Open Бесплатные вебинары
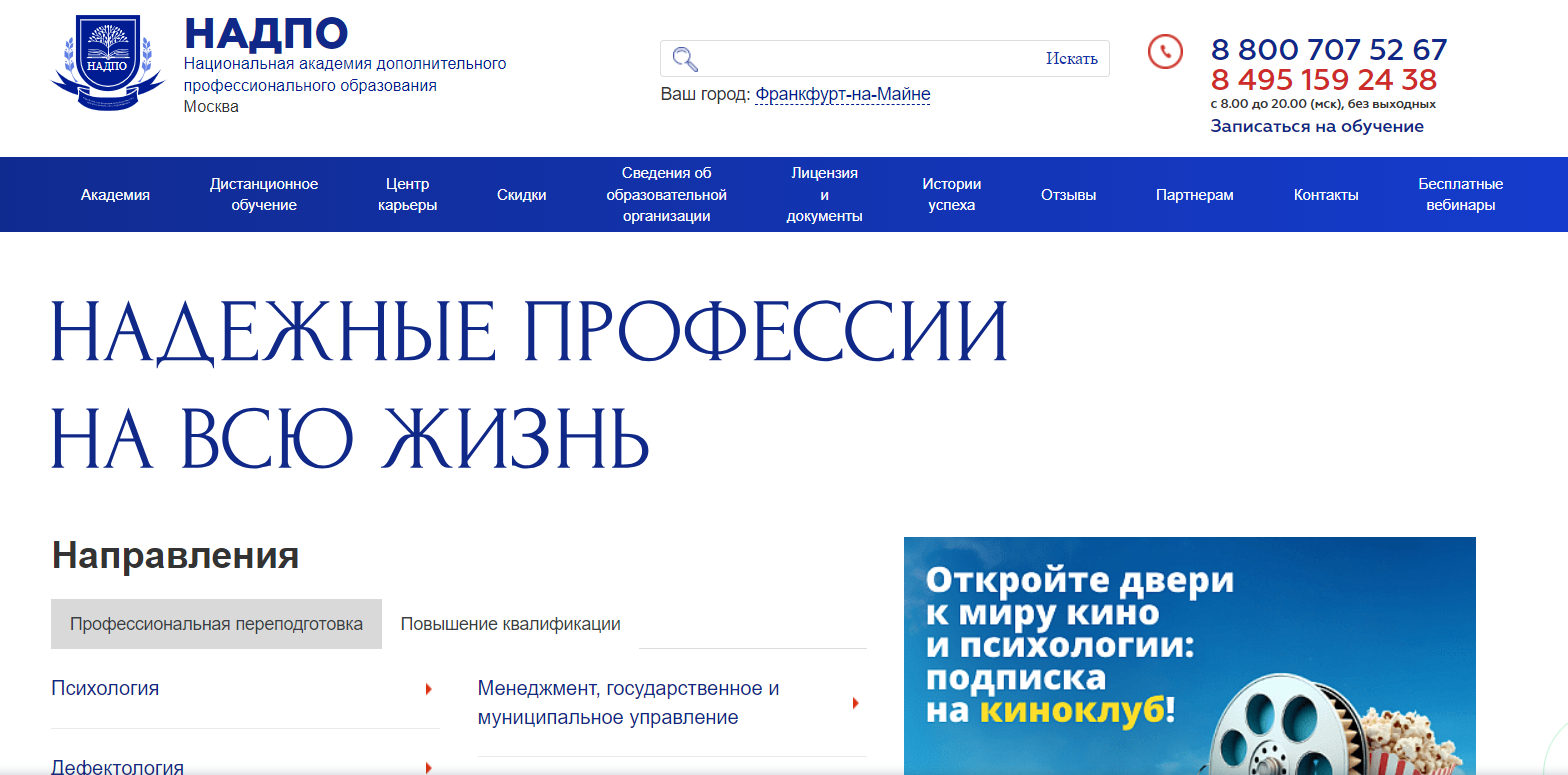1568x775 pixels. tap(1460, 194)
